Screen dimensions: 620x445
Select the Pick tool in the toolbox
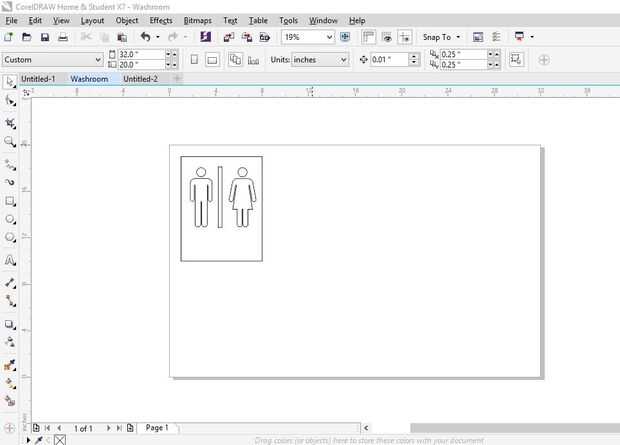[10, 81]
